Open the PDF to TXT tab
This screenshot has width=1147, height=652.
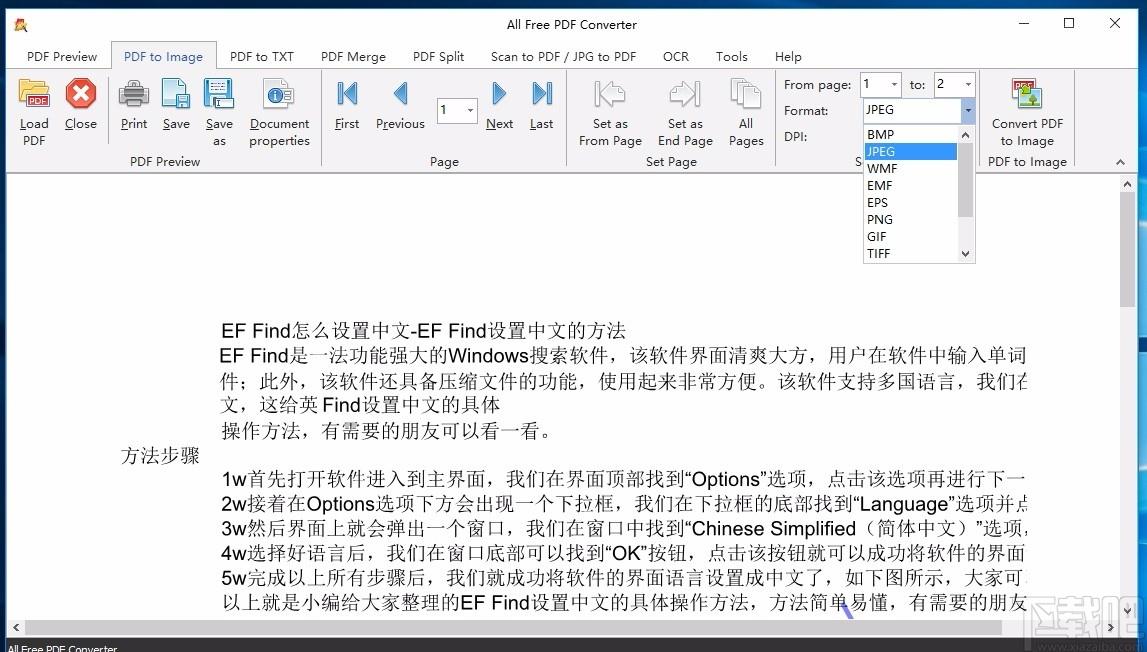262,56
